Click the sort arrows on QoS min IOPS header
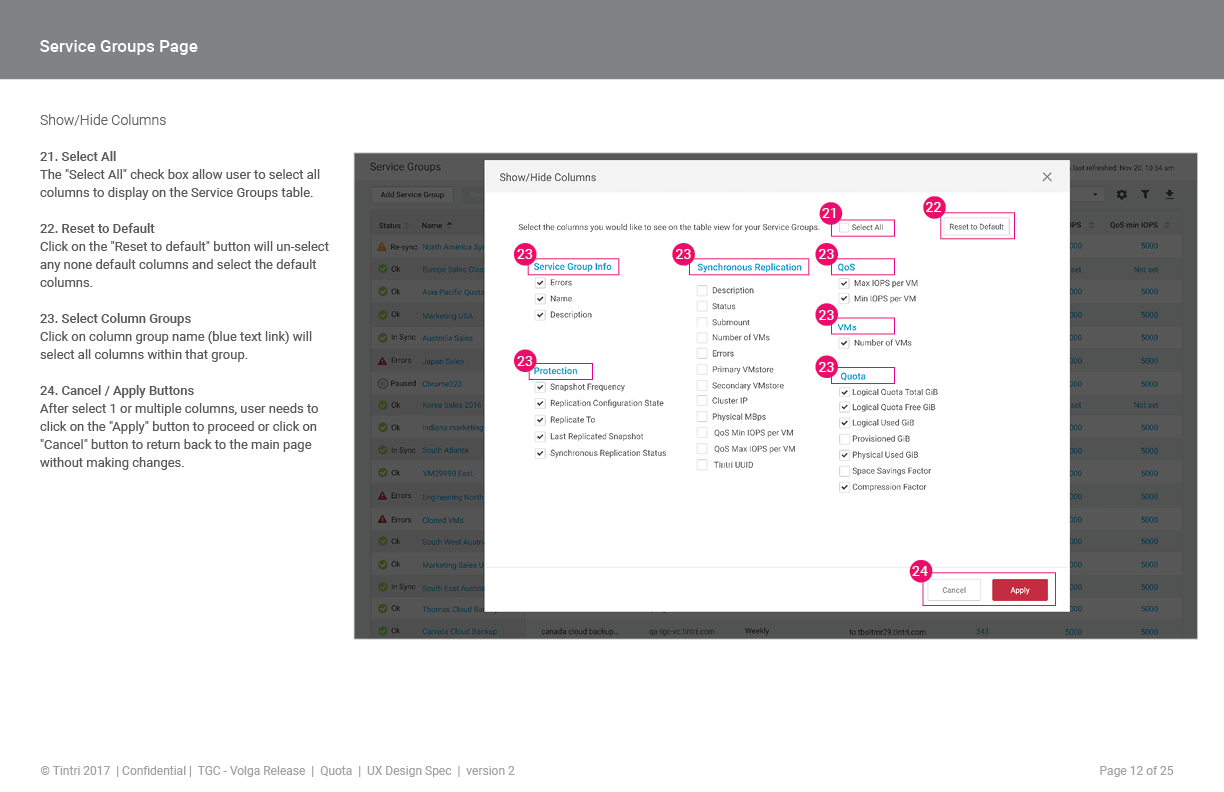The height and width of the screenshot is (792, 1224). [1166, 225]
